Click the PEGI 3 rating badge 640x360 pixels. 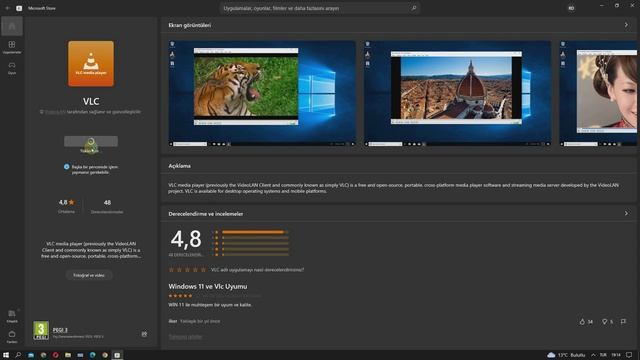41,331
